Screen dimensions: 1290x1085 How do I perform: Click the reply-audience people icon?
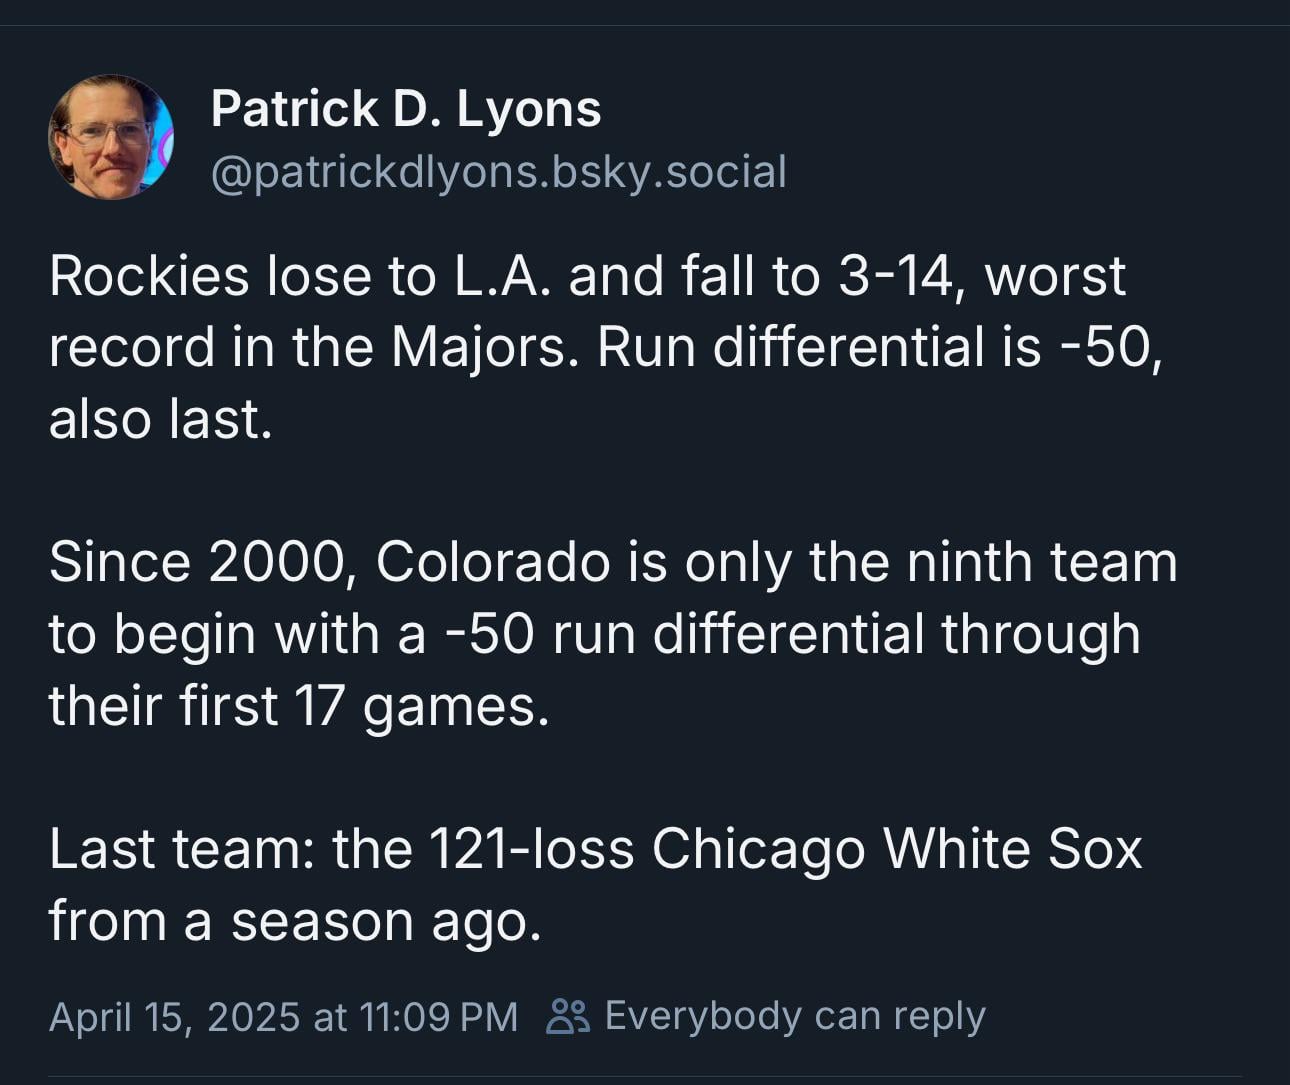[x=568, y=1016]
